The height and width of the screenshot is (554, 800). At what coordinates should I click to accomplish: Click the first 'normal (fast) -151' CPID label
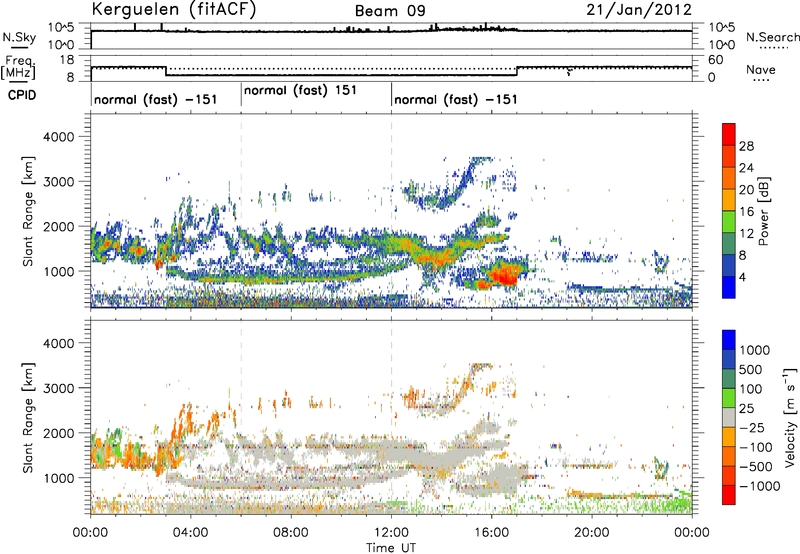coord(156,99)
